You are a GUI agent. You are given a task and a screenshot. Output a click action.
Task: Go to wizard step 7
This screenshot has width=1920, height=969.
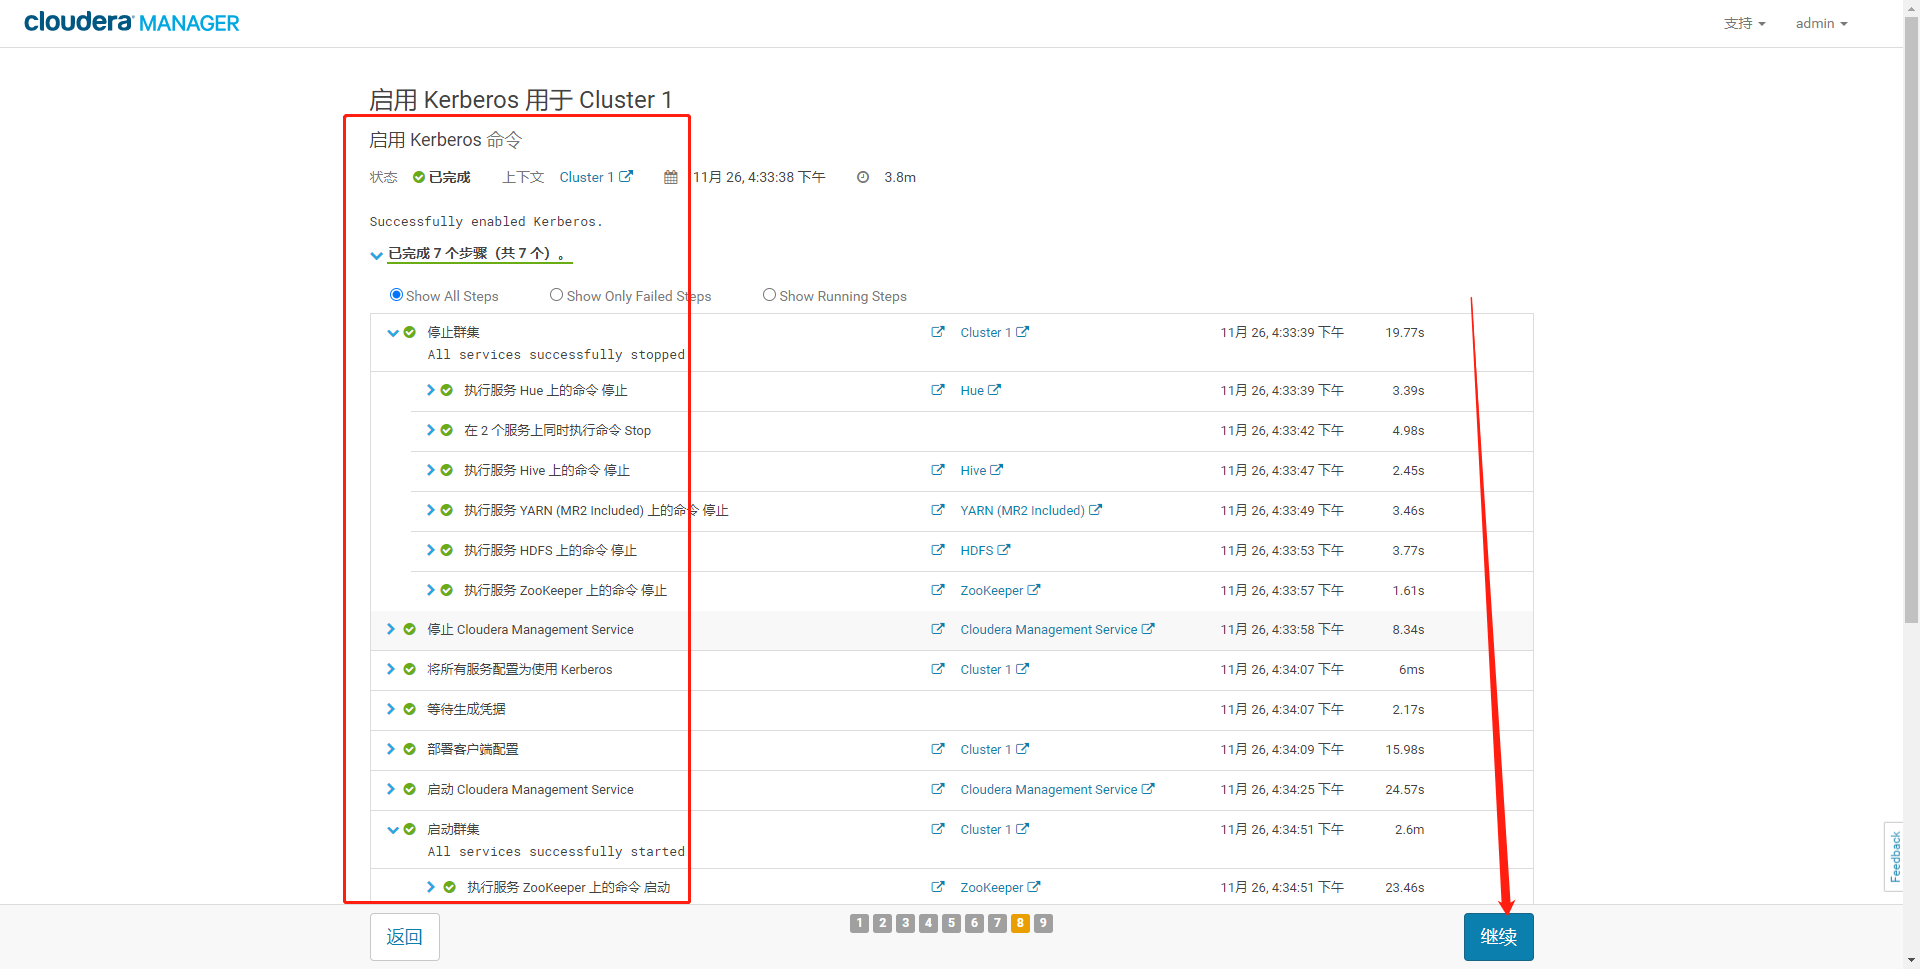997,923
